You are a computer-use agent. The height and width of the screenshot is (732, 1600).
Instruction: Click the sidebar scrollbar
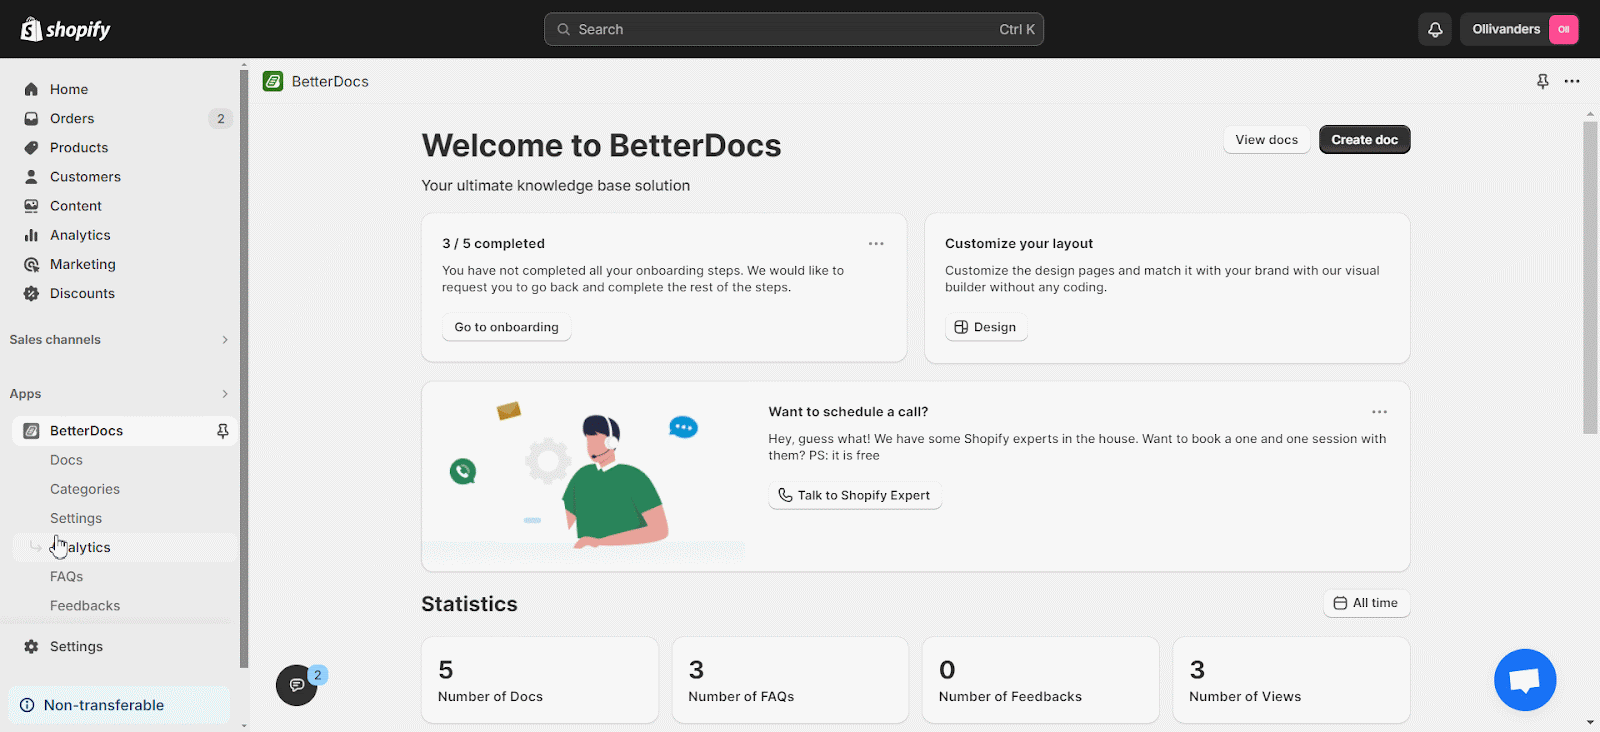(244, 370)
